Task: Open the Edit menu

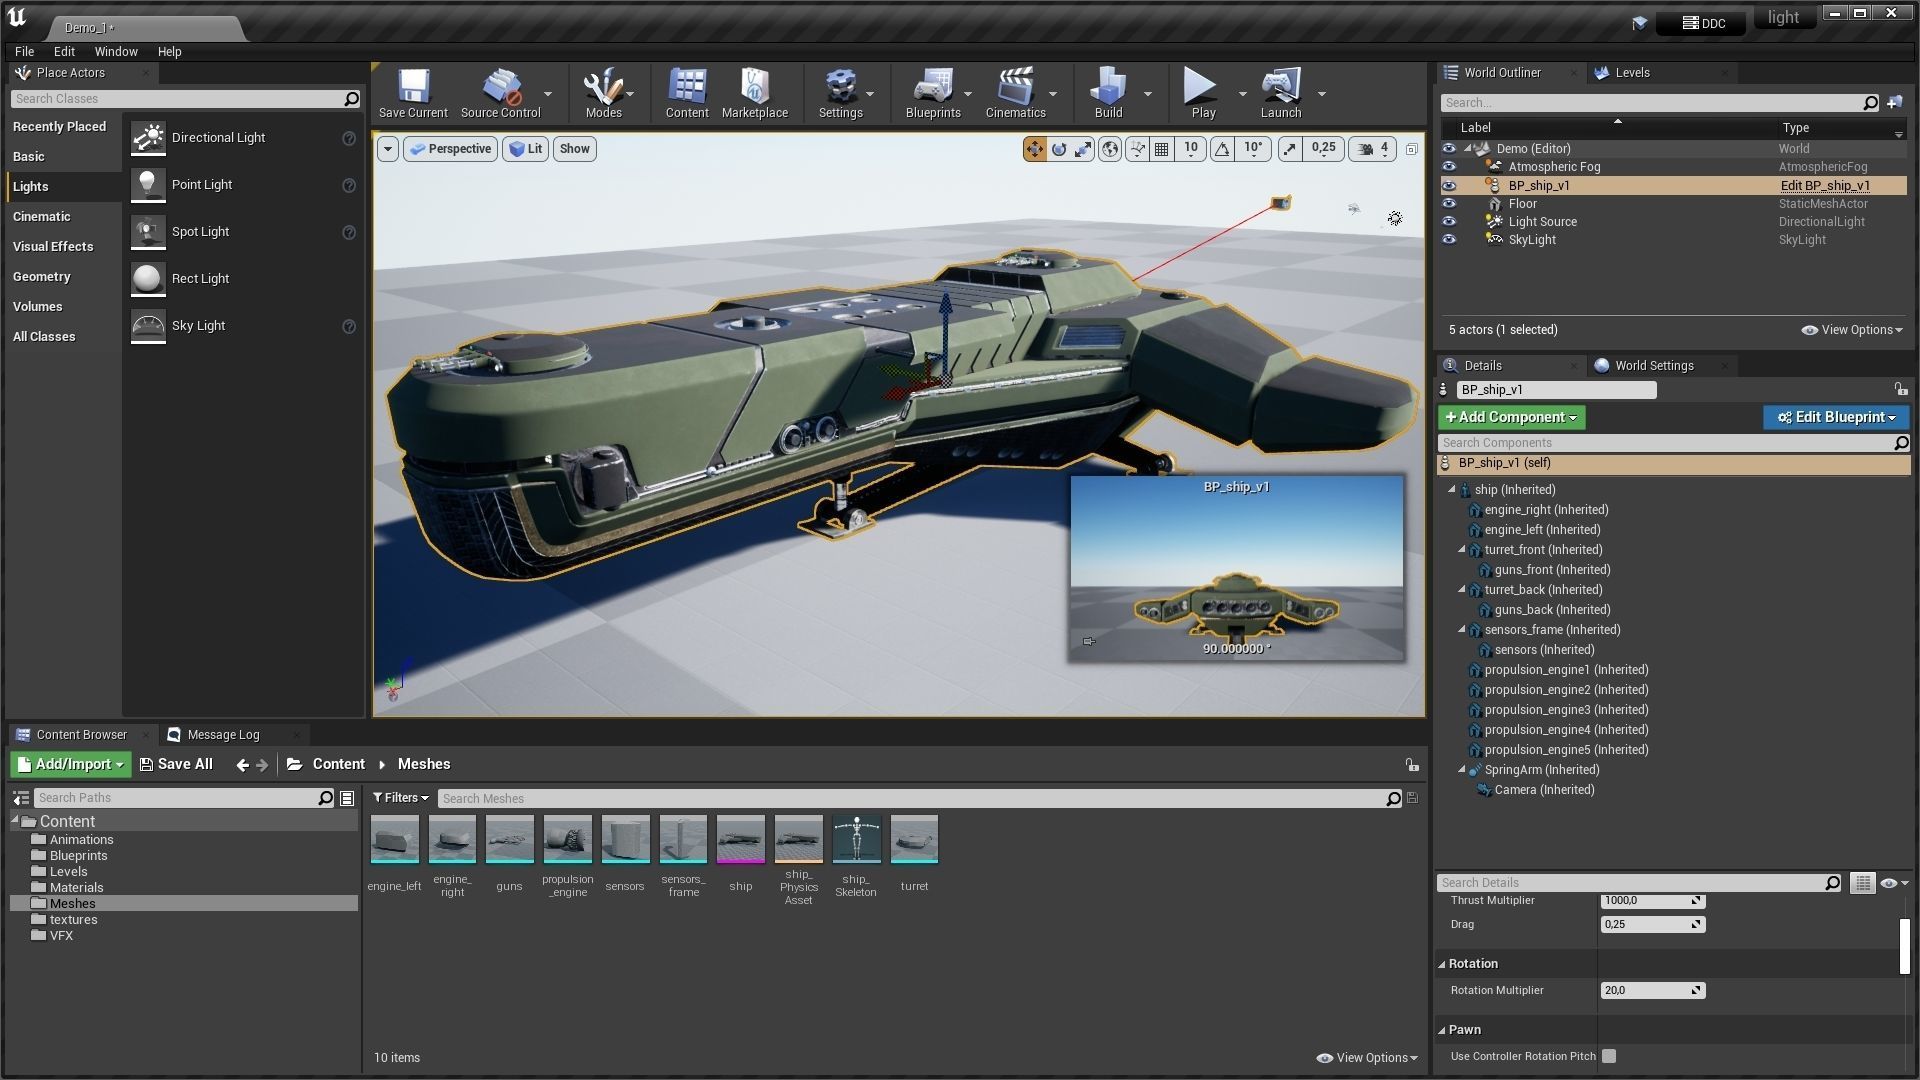Action: [x=64, y=52]
